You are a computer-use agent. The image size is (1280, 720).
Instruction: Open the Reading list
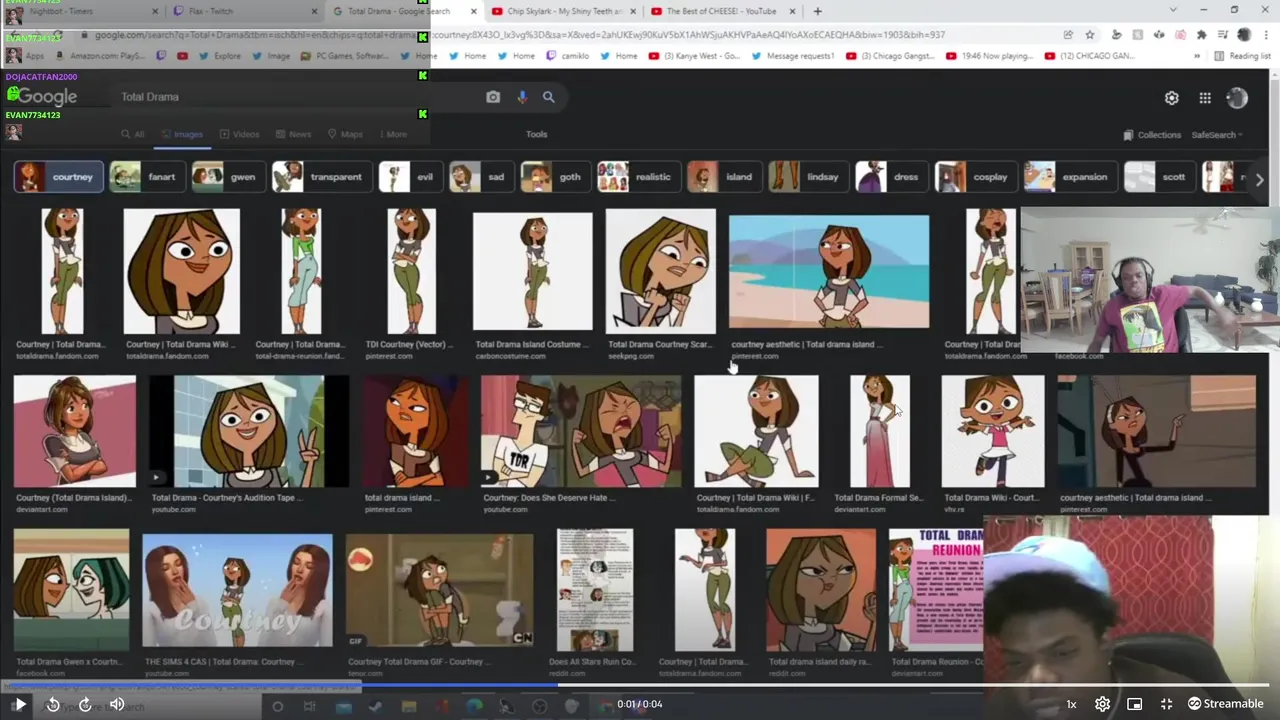pos(1243,56)
